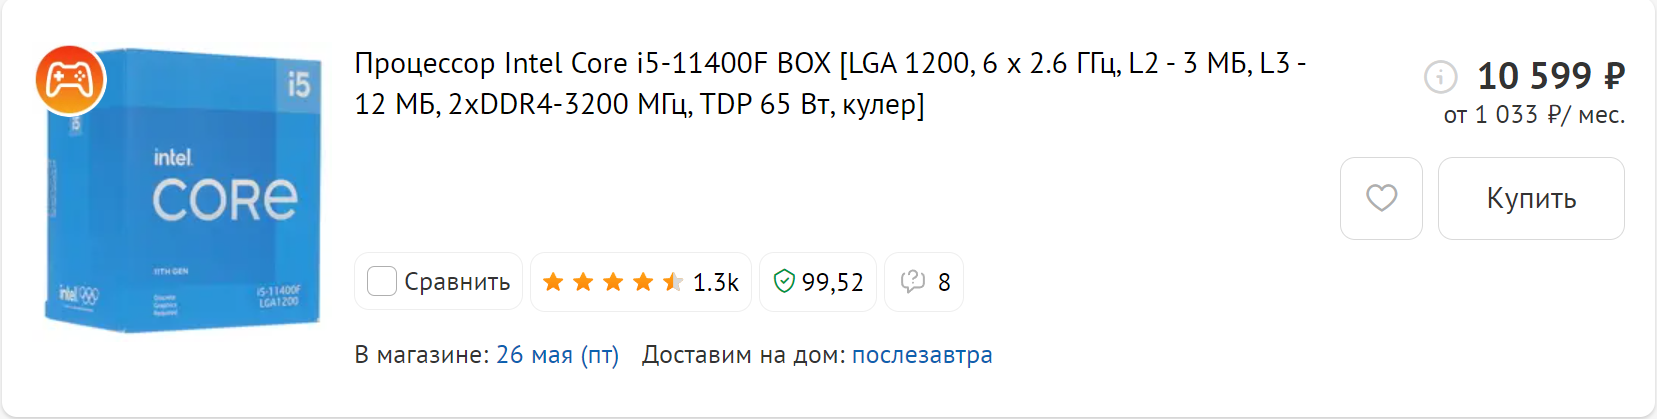The height and width of the screenshot is (419, 1657).
Task: Click the 1.3k reviews count
Action: tap(716, 283)
